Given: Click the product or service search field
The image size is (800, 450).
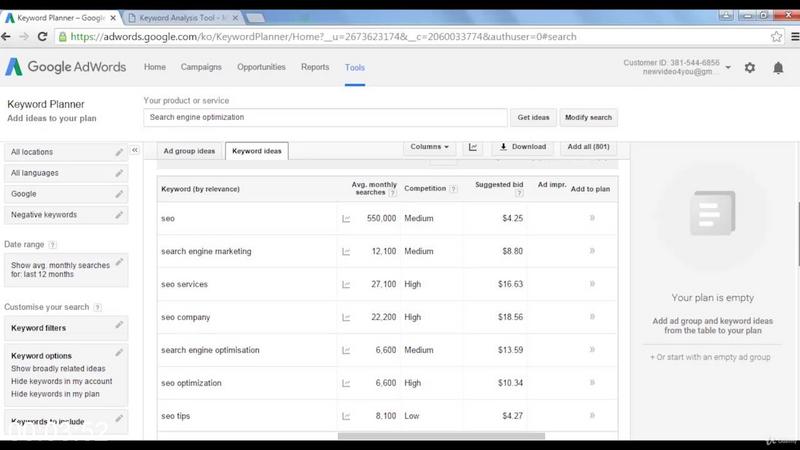Looking at the screenshot, I should point(326,117).
